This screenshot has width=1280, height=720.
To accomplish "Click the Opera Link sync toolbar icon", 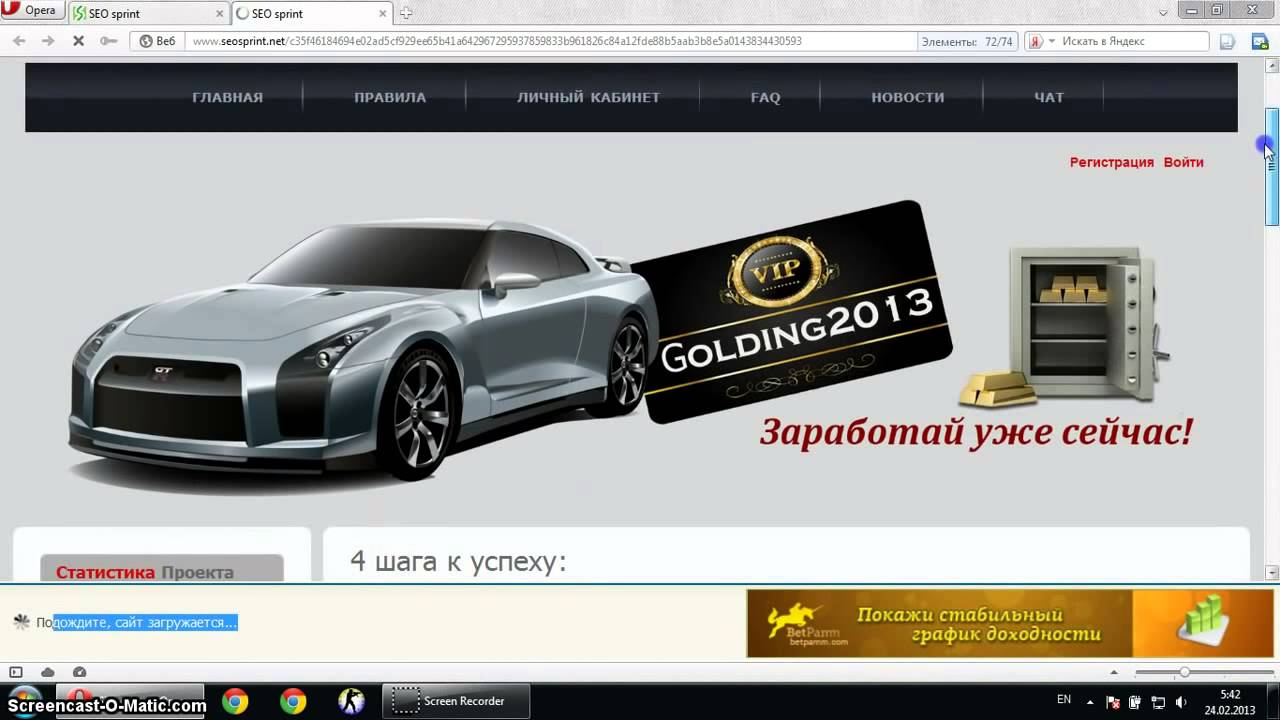I will [x=1228, y=41].
